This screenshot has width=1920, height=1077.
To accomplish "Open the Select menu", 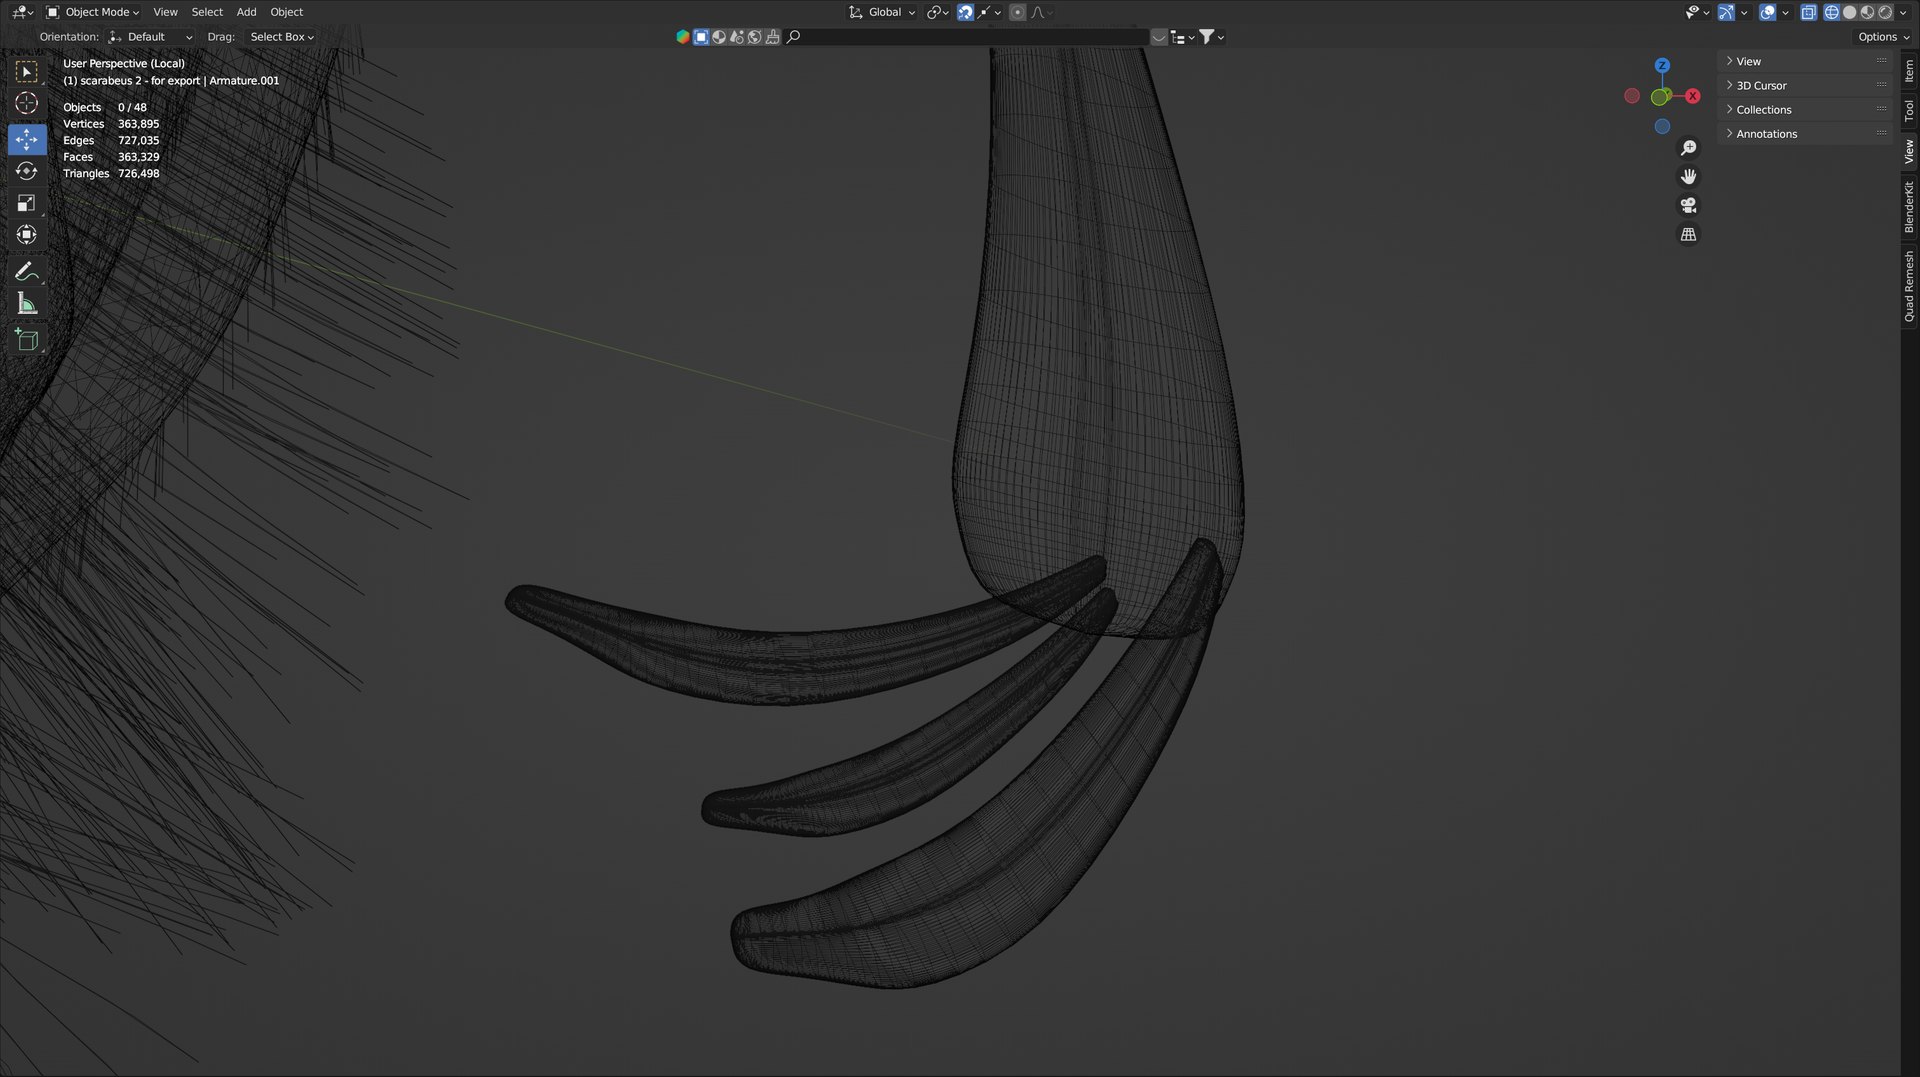I will (x=207, y=12).
